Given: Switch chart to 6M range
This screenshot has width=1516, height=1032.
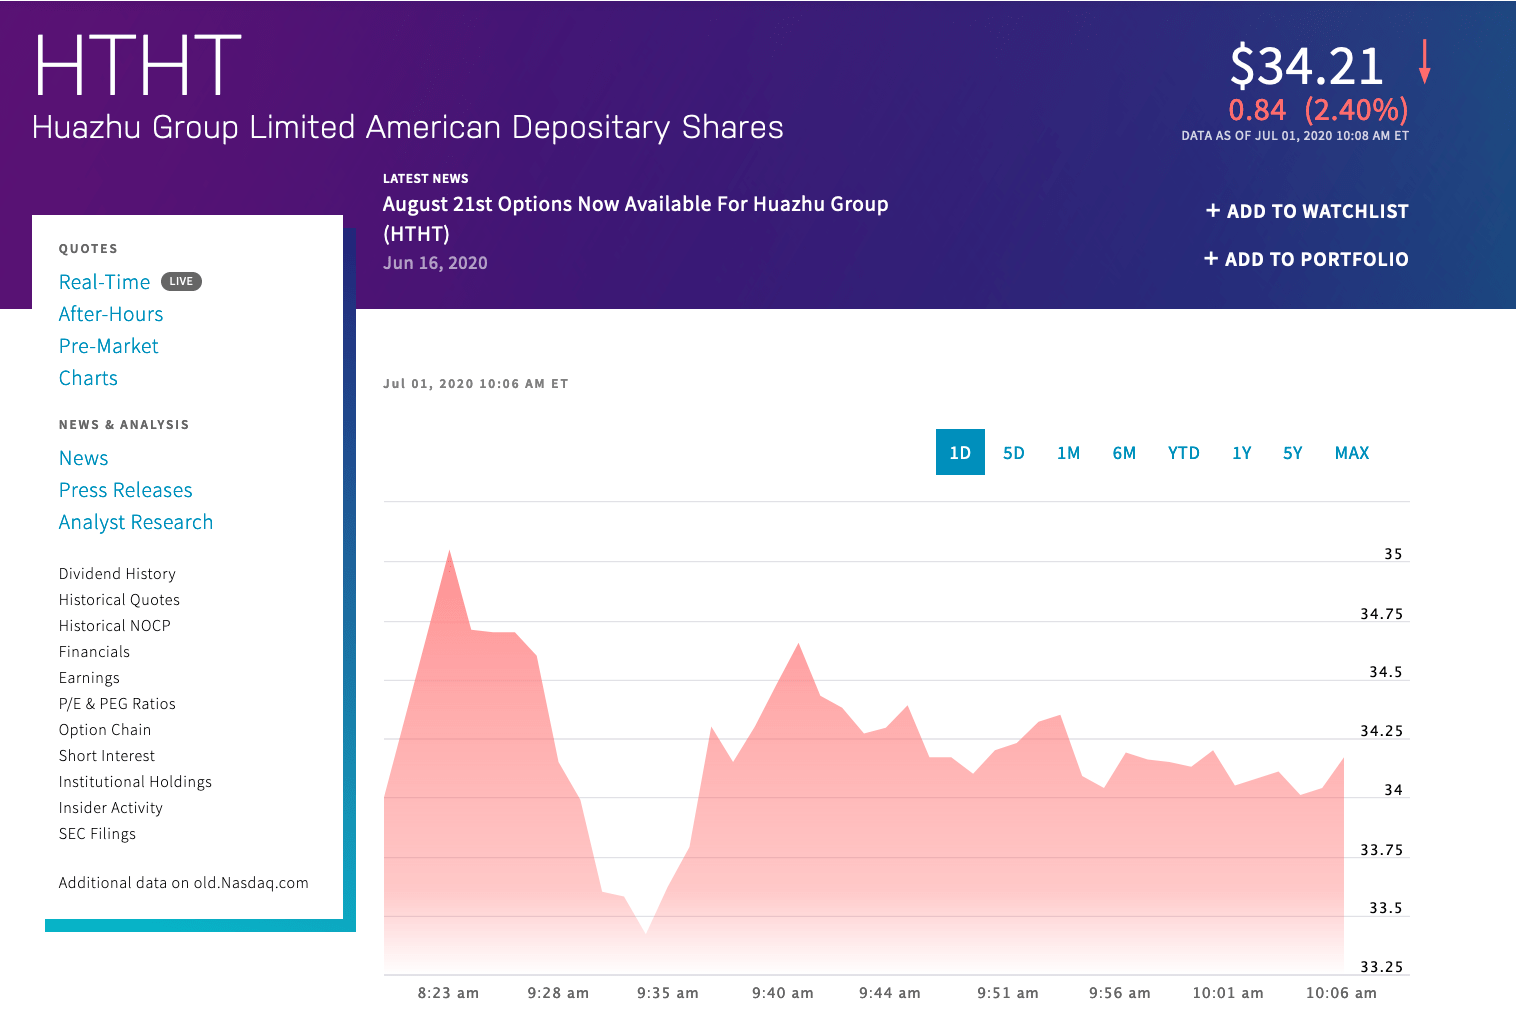Looking at the screenshot, I should (1124, 453).
